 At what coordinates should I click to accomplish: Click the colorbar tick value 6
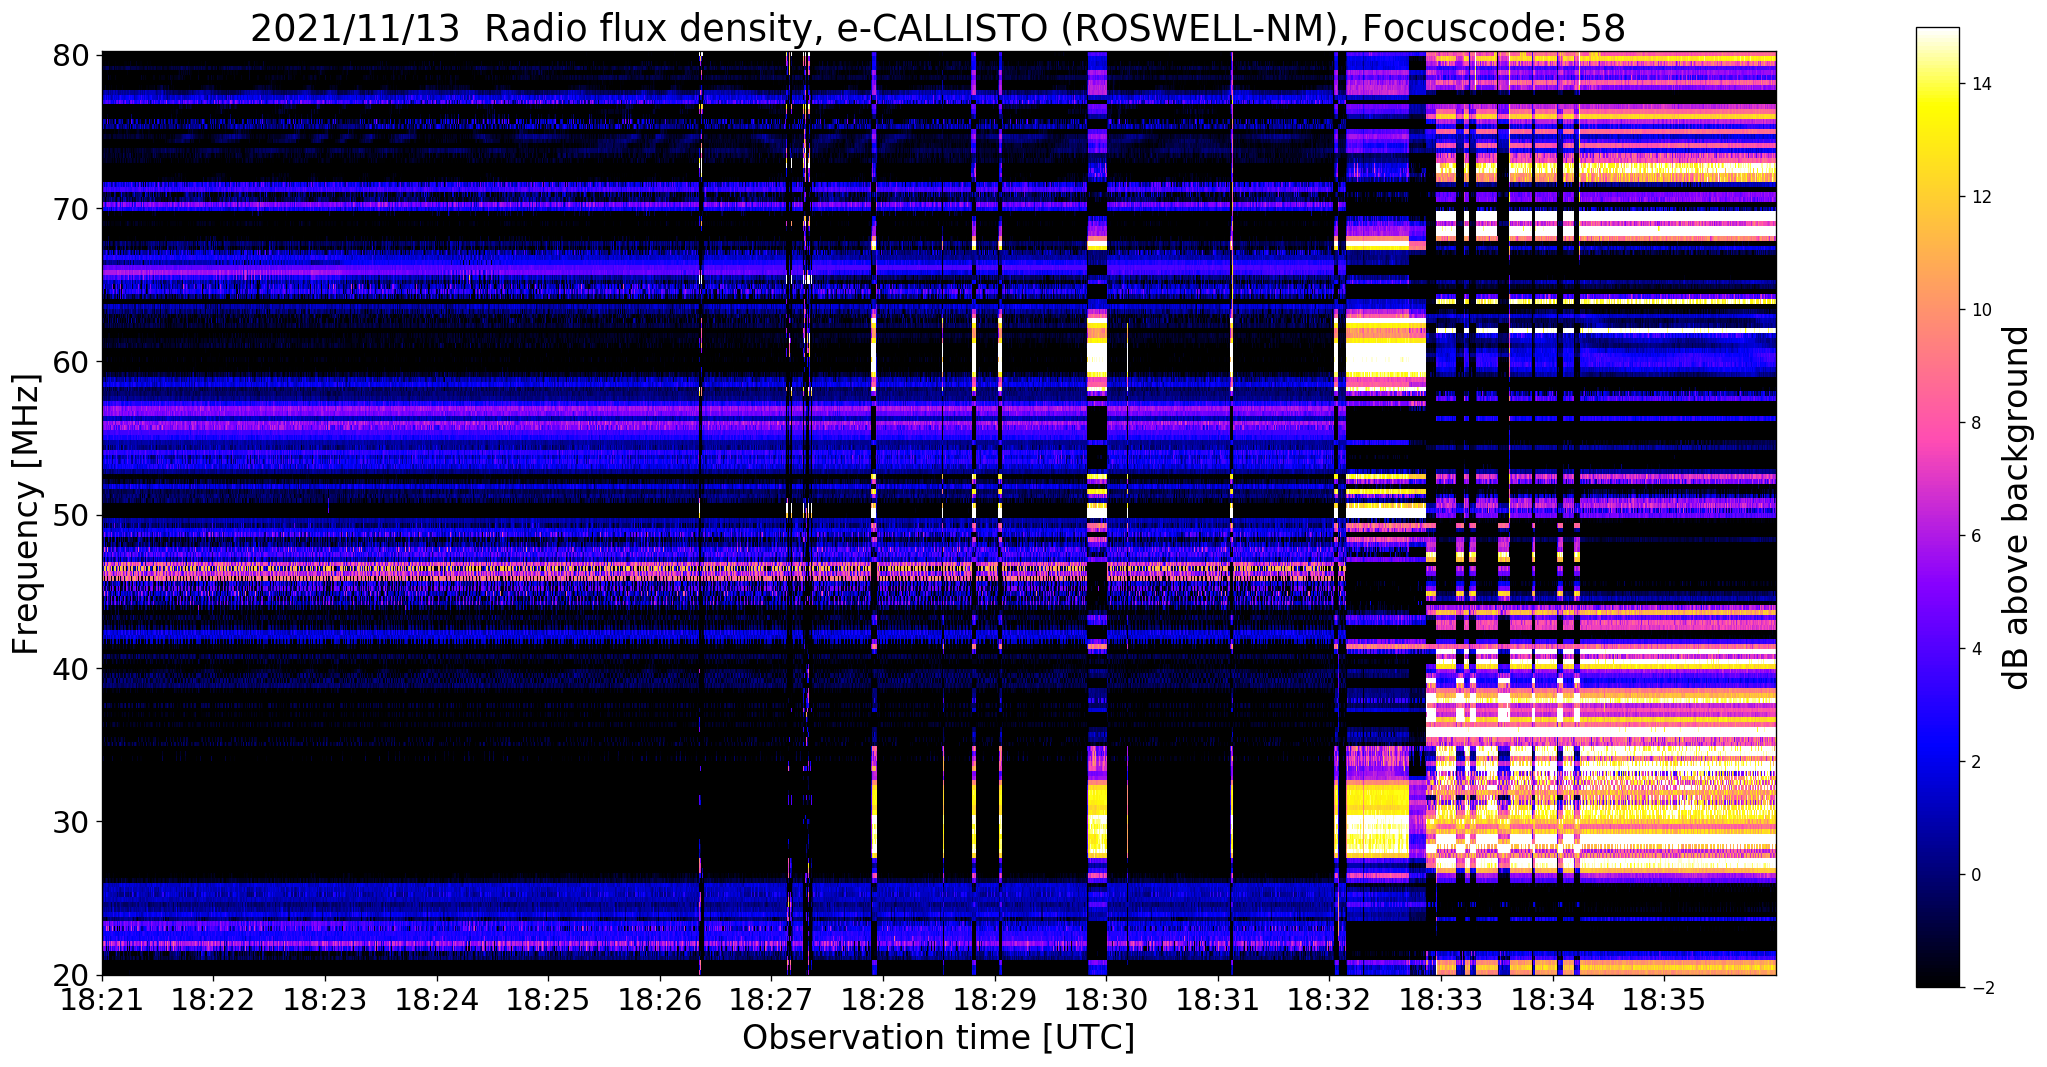[1975, 536]
